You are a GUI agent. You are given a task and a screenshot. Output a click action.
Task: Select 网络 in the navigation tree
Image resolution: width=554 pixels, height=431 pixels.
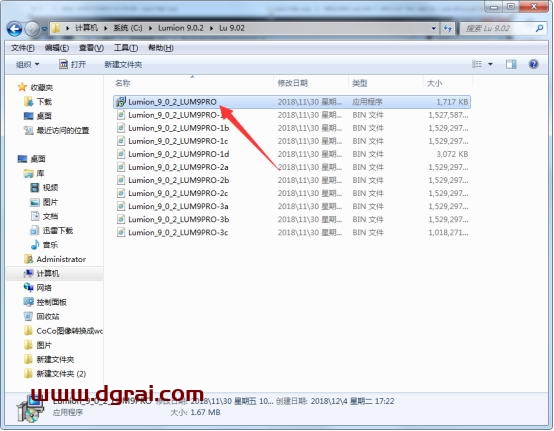[44, 288]
